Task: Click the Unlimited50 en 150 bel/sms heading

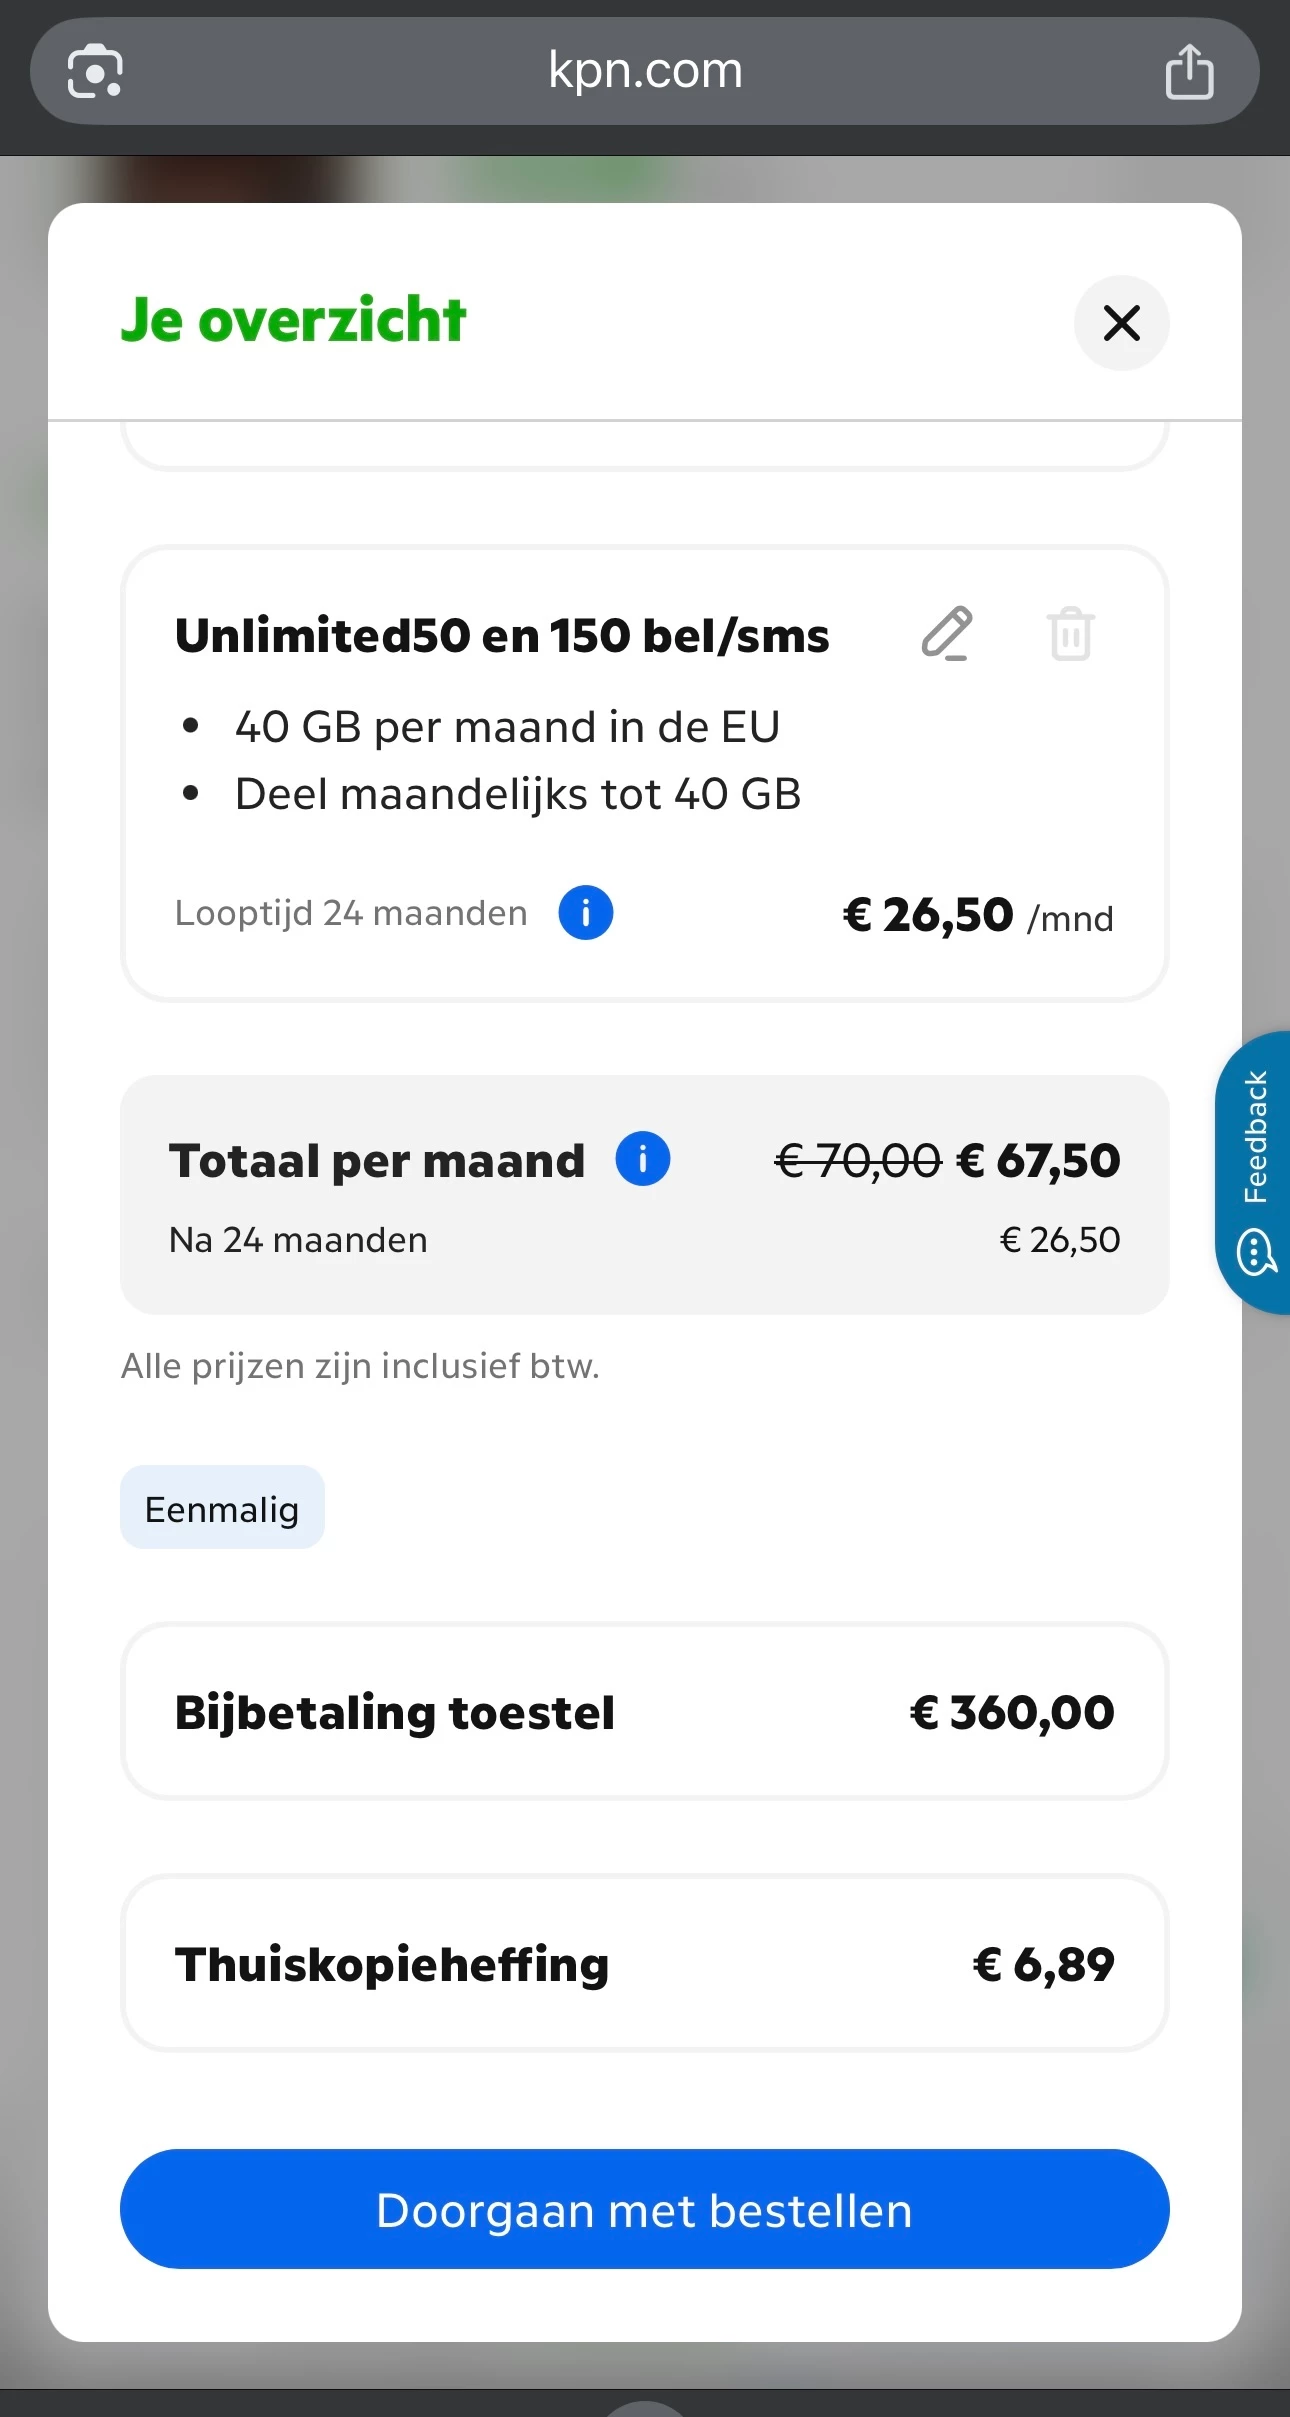Action: point(502,636)
